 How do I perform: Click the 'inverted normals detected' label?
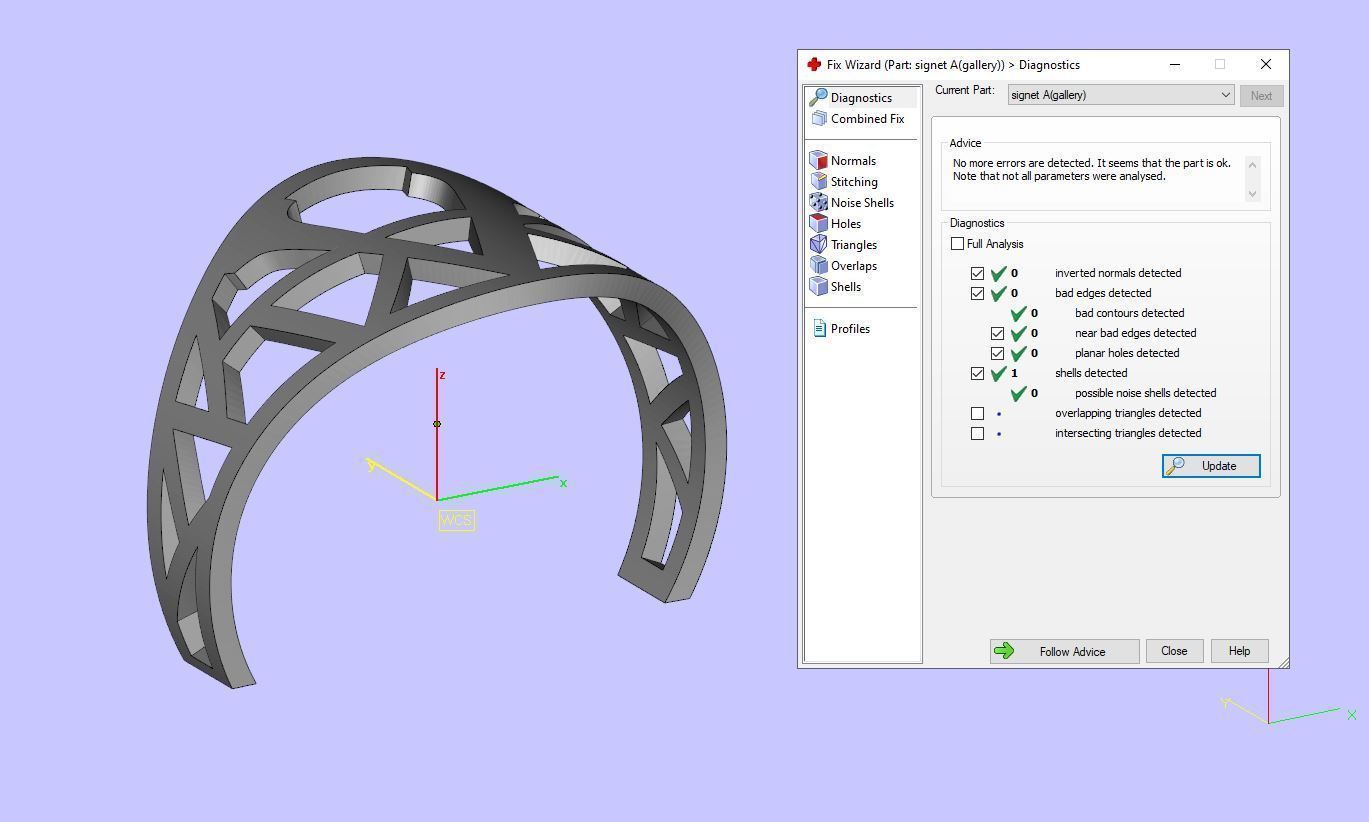point(1118,273)
